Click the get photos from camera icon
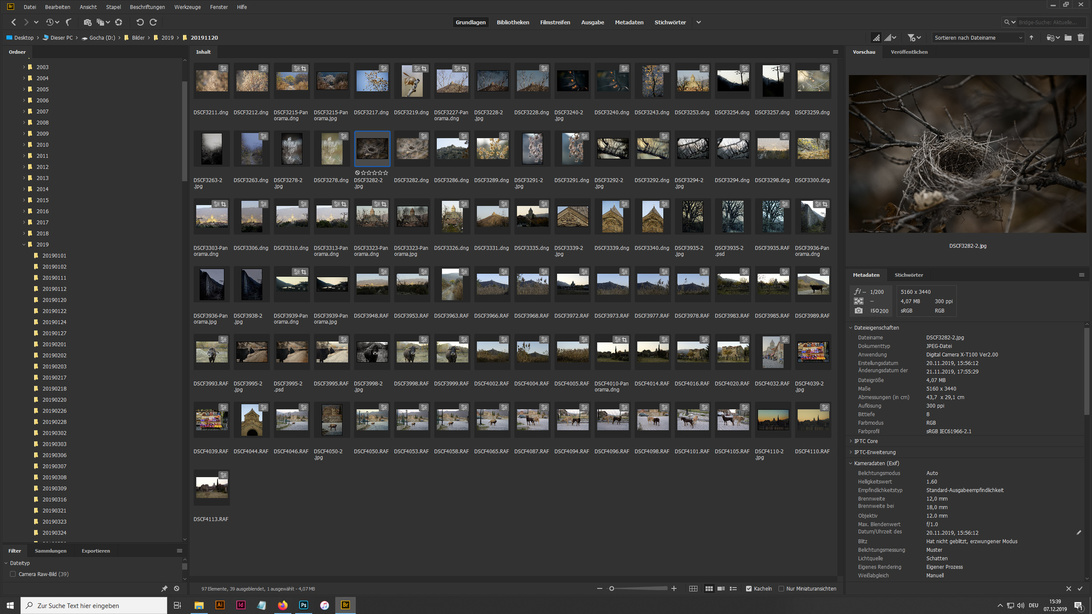Viewport: 1092px width, 614px height. tap(87, 22)
